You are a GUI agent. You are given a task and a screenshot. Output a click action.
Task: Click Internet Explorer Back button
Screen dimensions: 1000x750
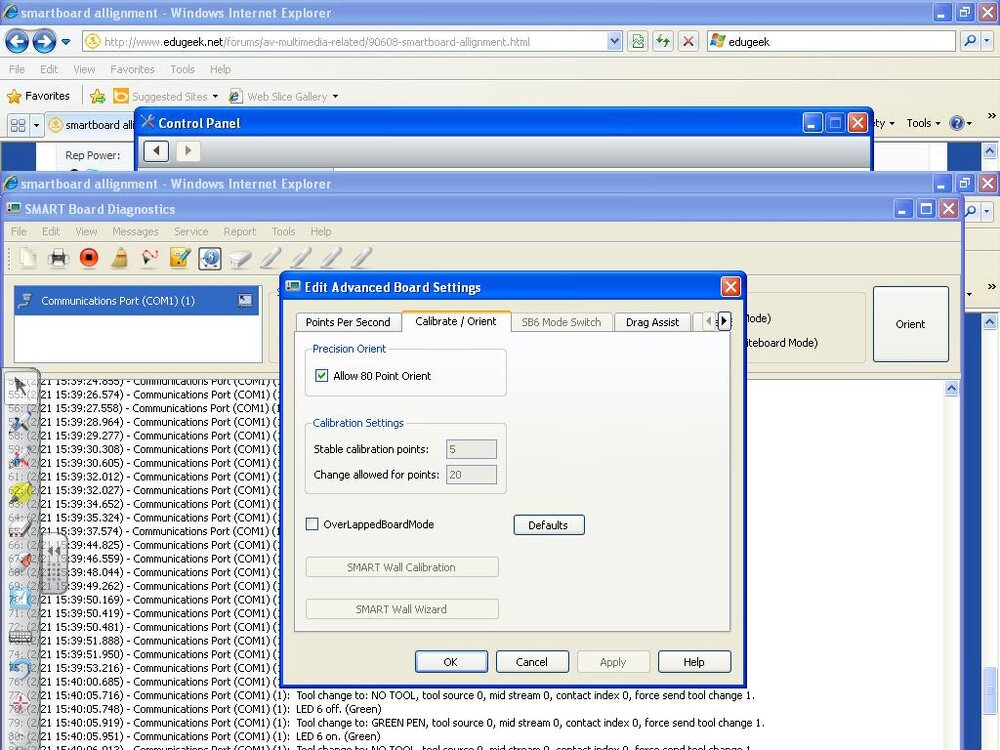point(17,41)
